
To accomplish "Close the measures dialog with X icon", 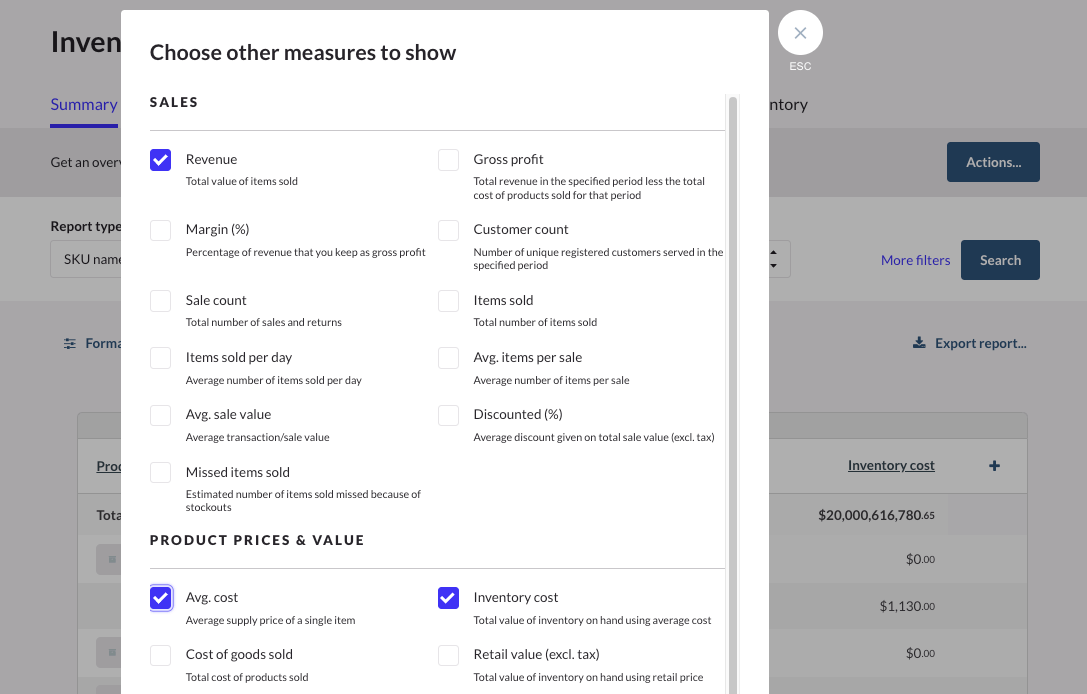I will pos(800,33).
